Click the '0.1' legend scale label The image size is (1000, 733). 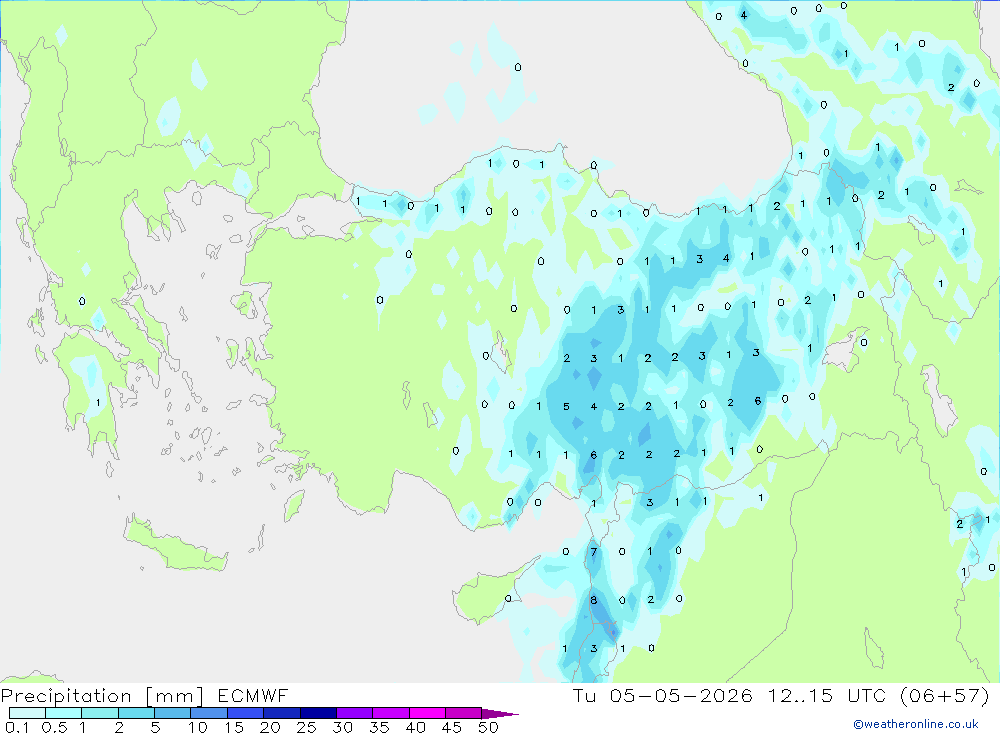click(17, 727)
